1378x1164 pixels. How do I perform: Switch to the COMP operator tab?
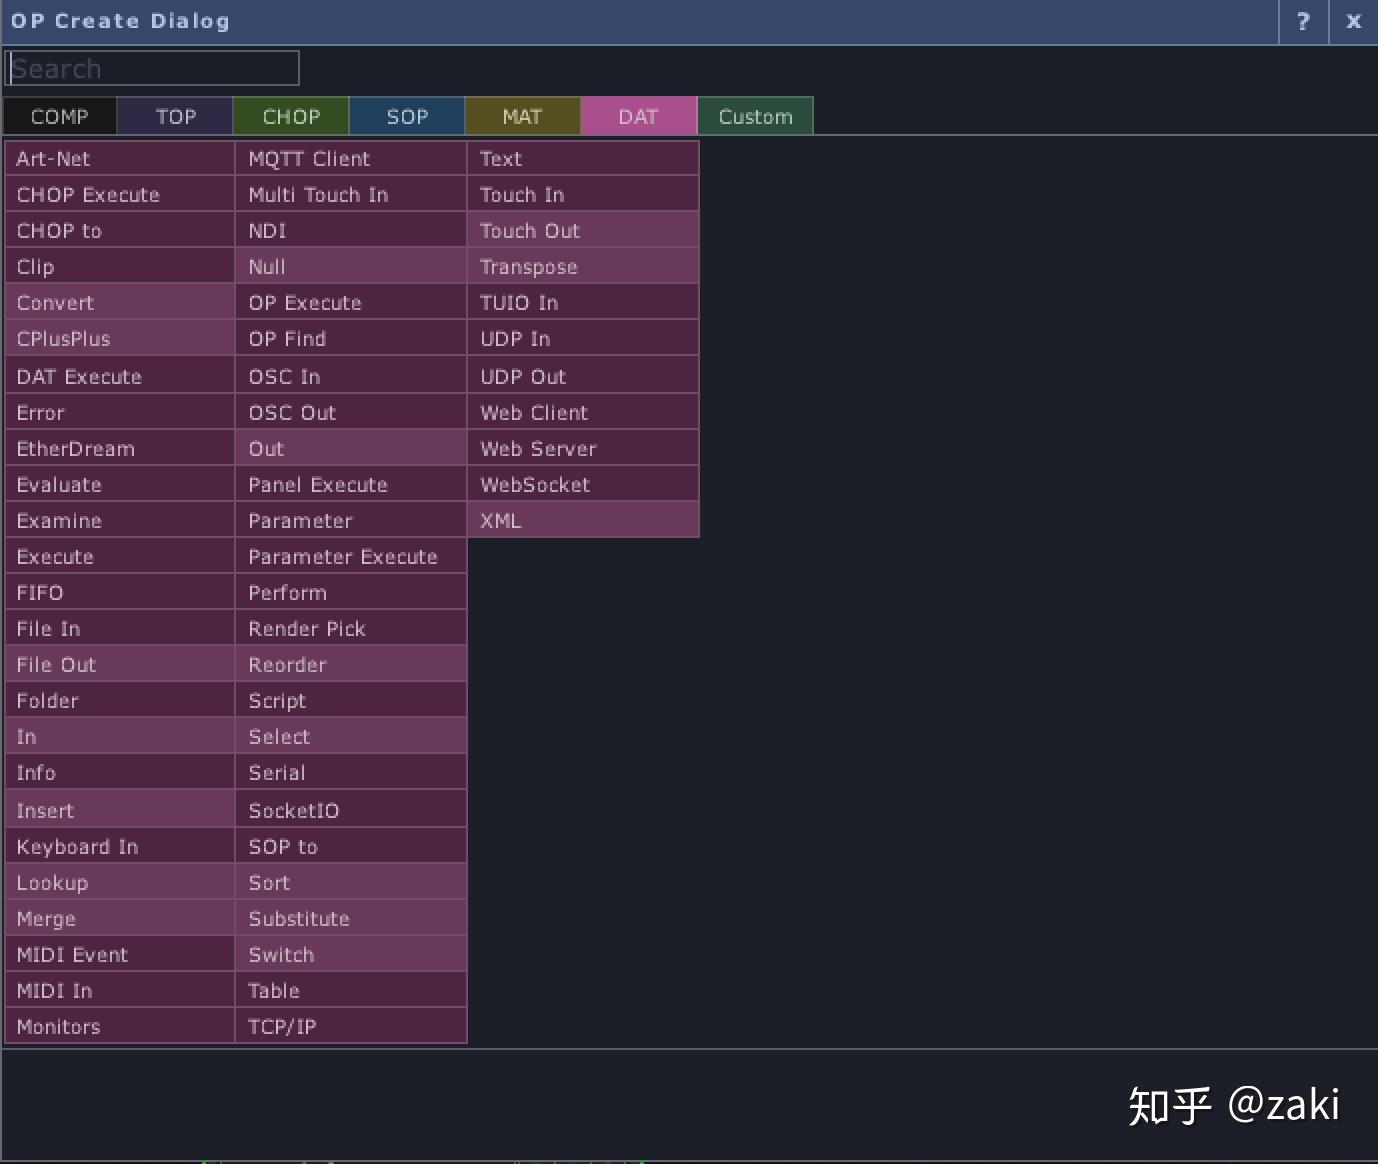click(x=59, y=115)
